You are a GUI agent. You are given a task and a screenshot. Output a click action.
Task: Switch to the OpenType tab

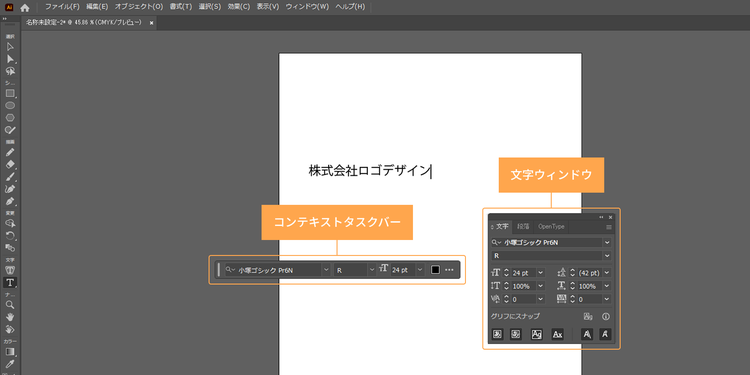pyautogui.click(x=551, y=227)
